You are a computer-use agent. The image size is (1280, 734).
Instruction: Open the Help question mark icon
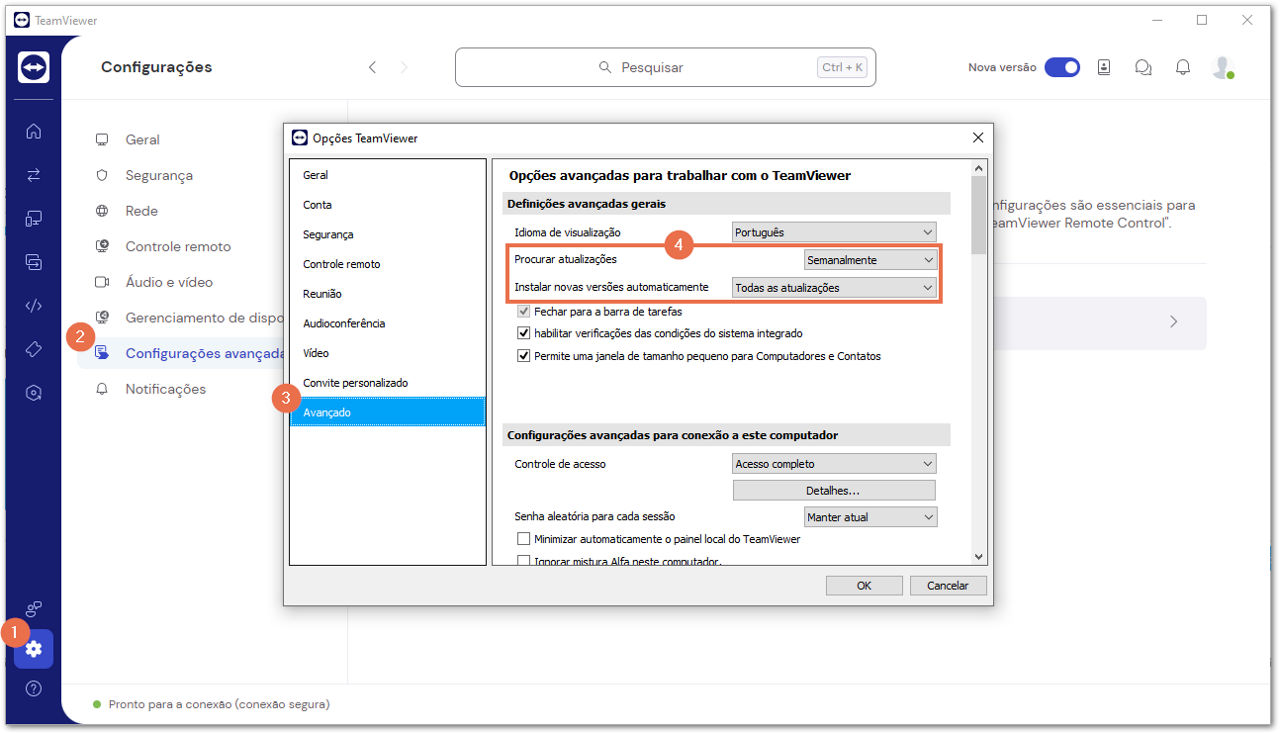(33, 689)
